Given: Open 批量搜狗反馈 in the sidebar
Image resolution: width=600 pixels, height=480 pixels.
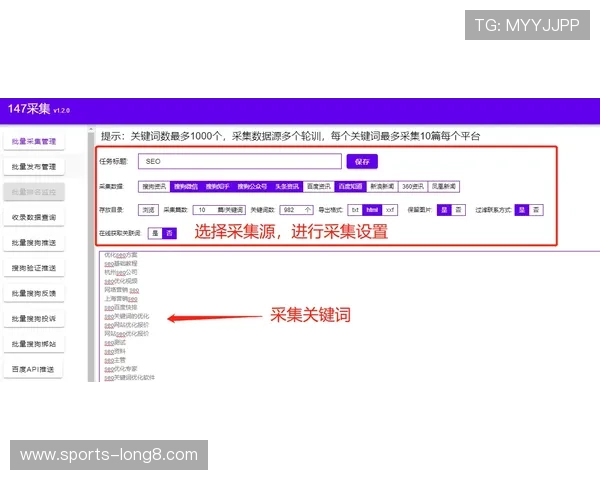Looking at the screenshot, I should [34, 293].
